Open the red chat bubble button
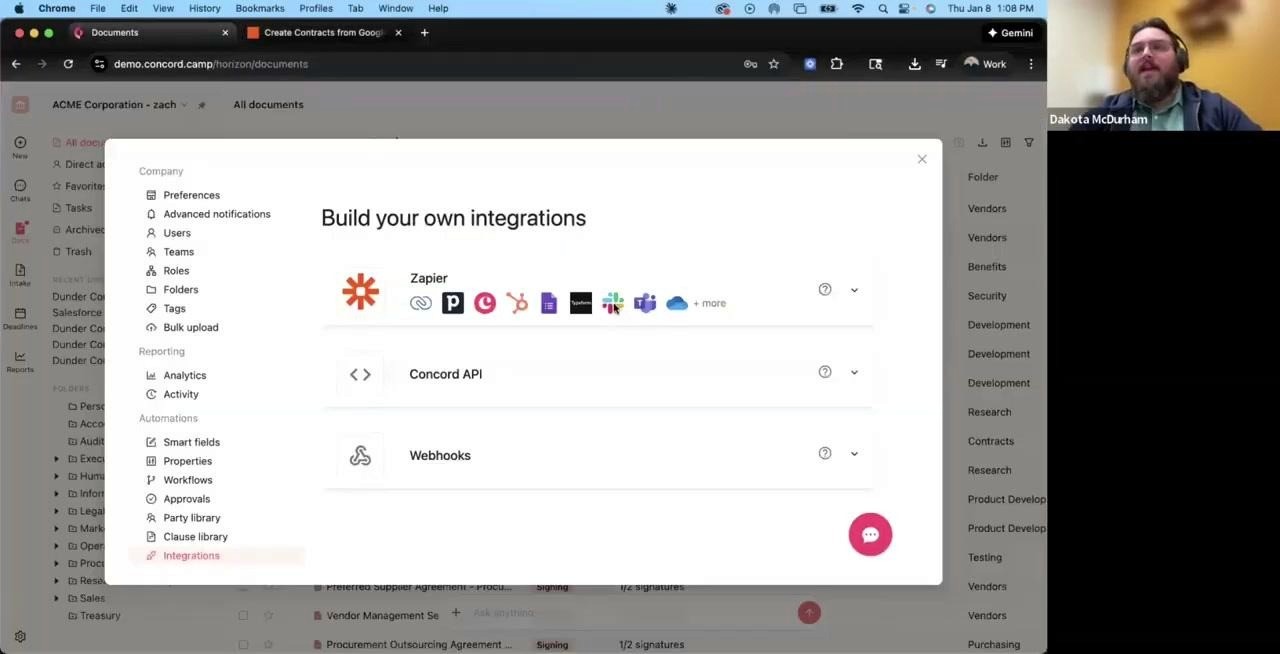This screenshot has height=654, width=1280. tap(870, 534)
